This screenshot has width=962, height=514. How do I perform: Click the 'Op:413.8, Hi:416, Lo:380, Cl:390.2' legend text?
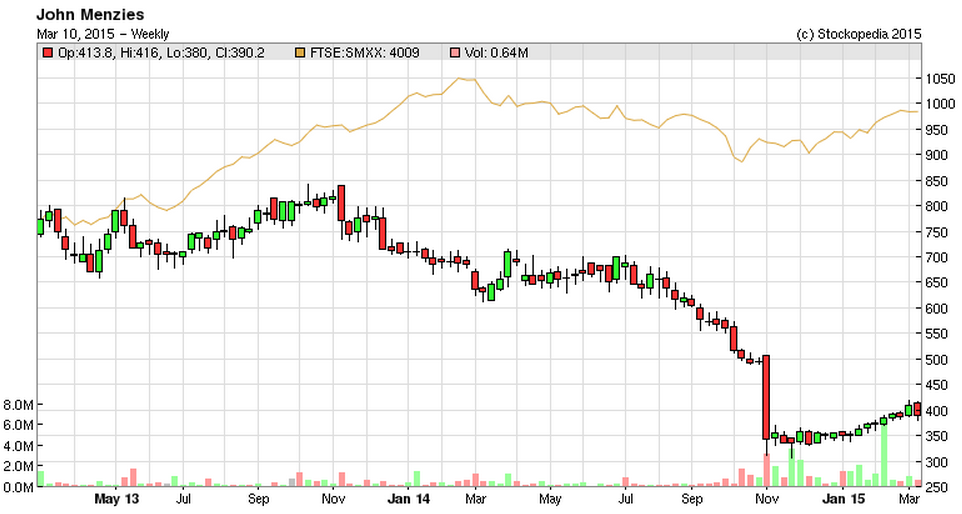(x=161, y=53)
